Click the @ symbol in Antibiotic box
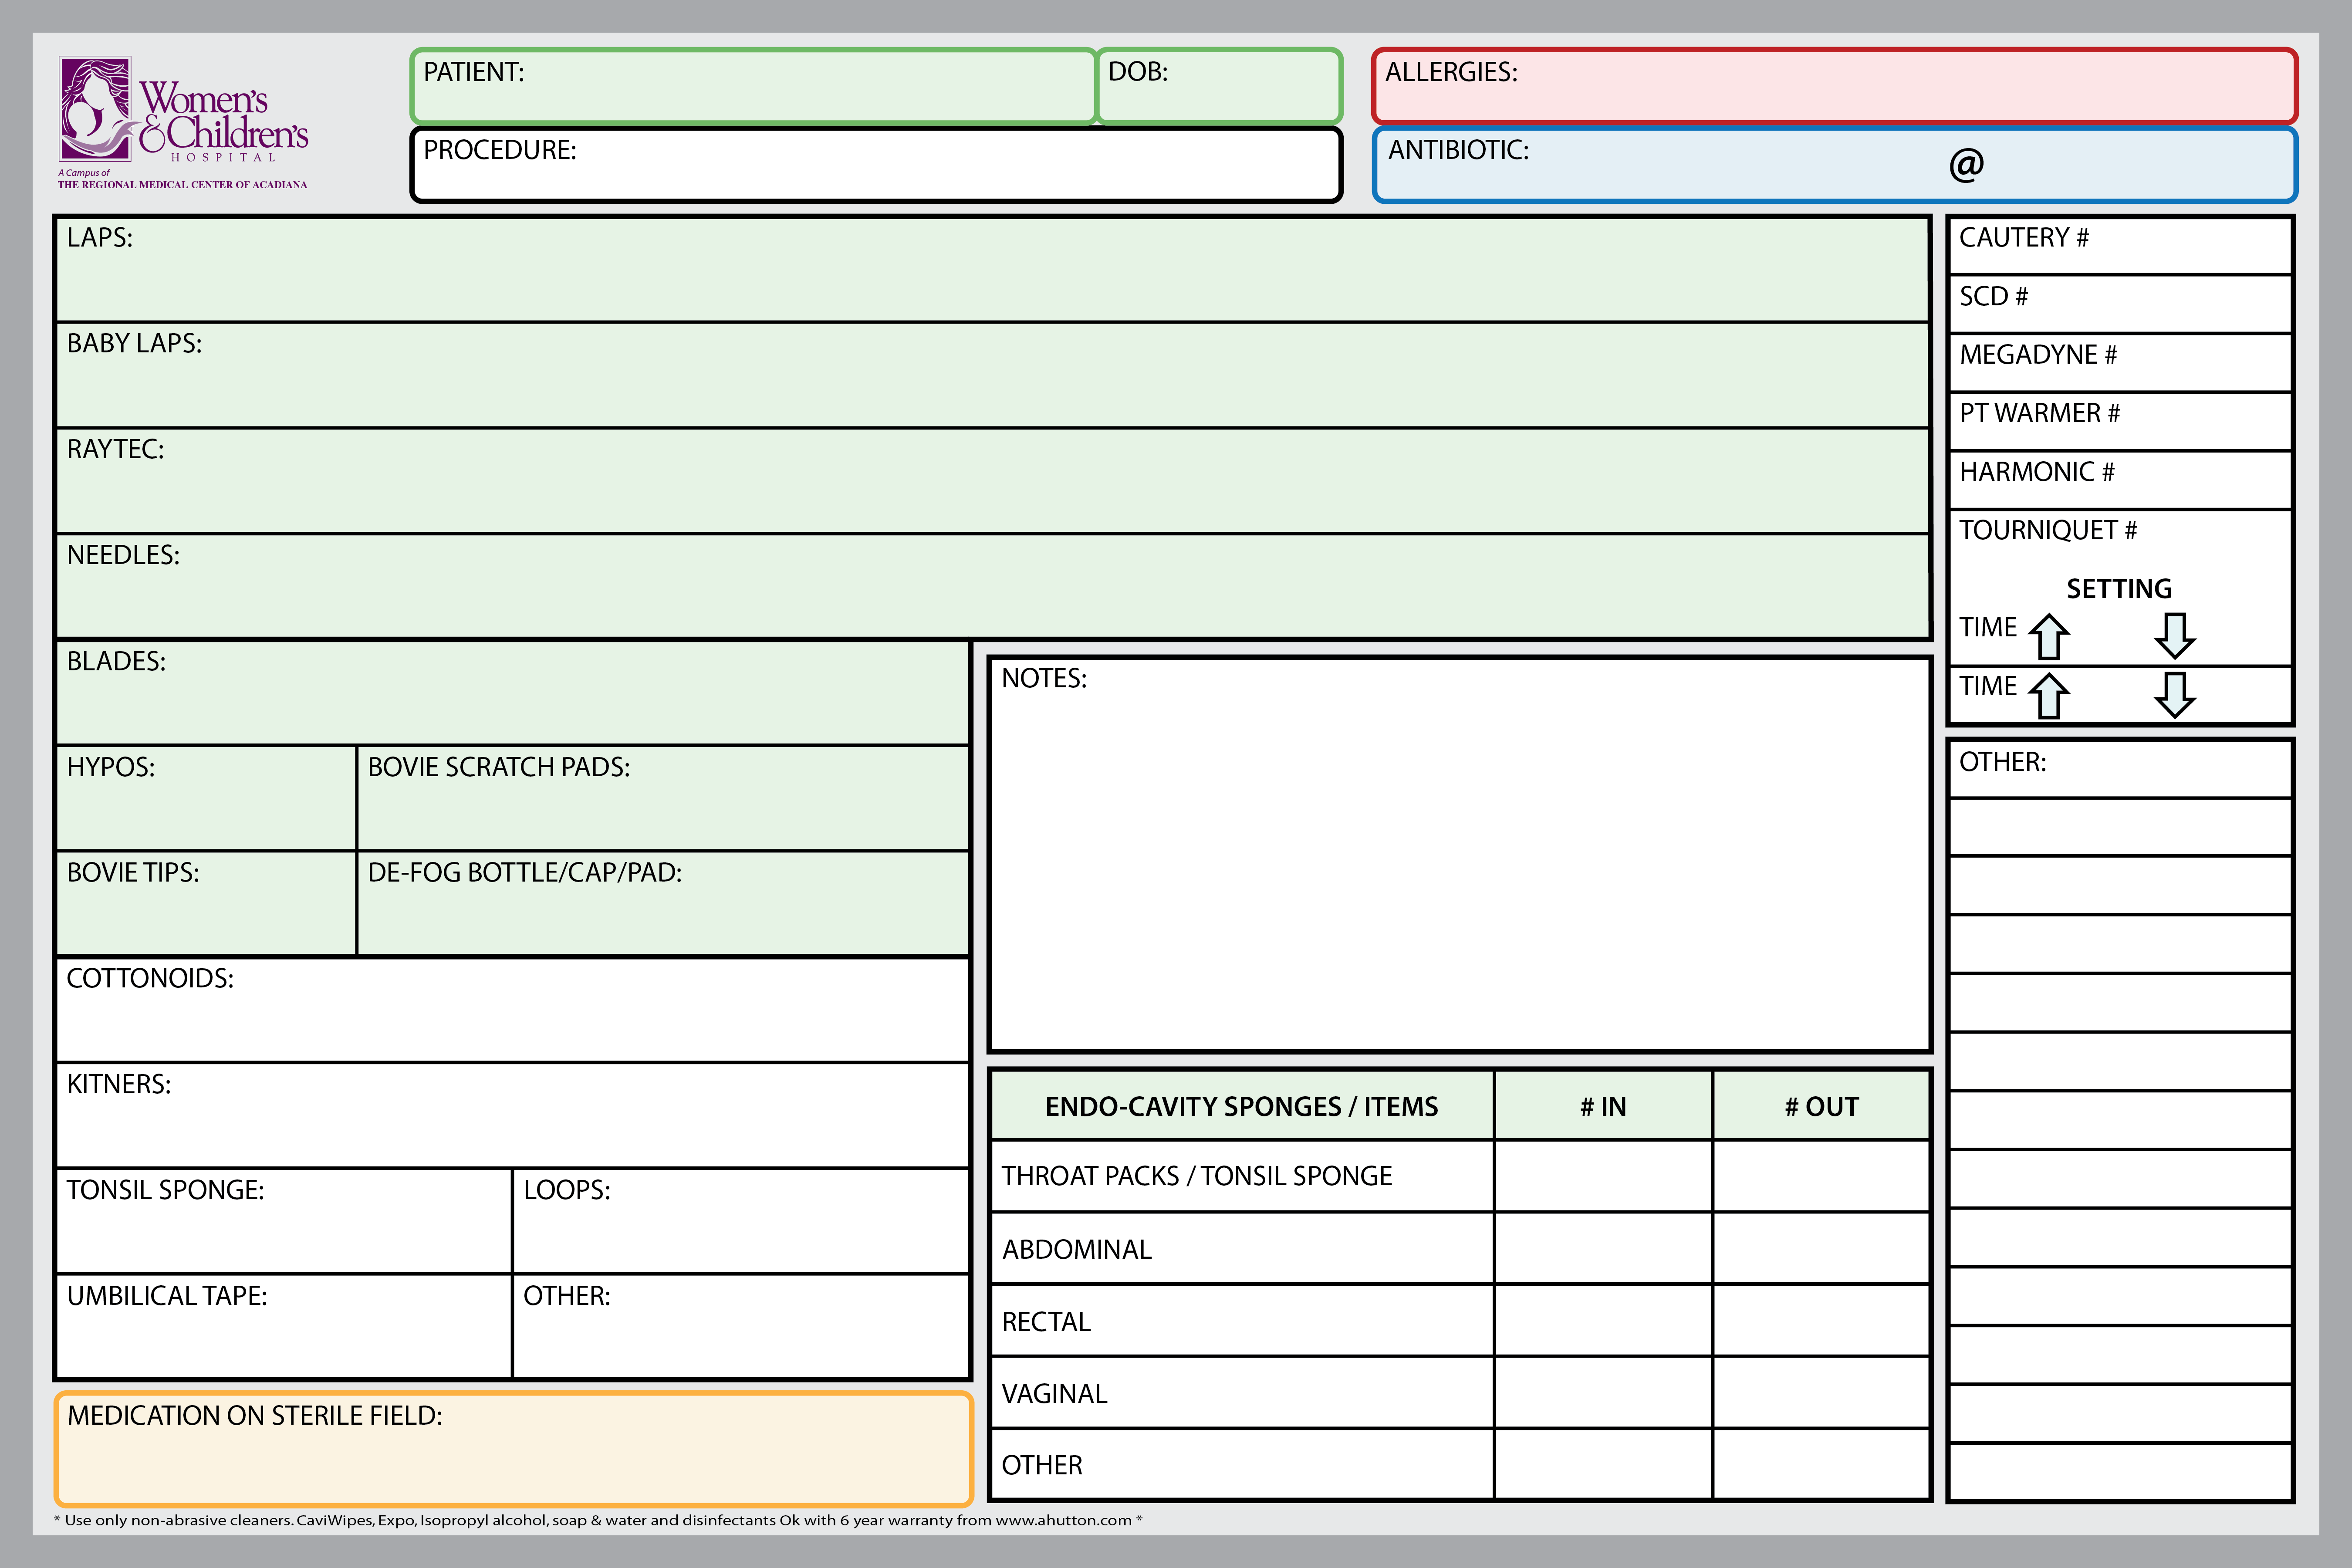The image size is (2352, 1568). (1966, 164)
